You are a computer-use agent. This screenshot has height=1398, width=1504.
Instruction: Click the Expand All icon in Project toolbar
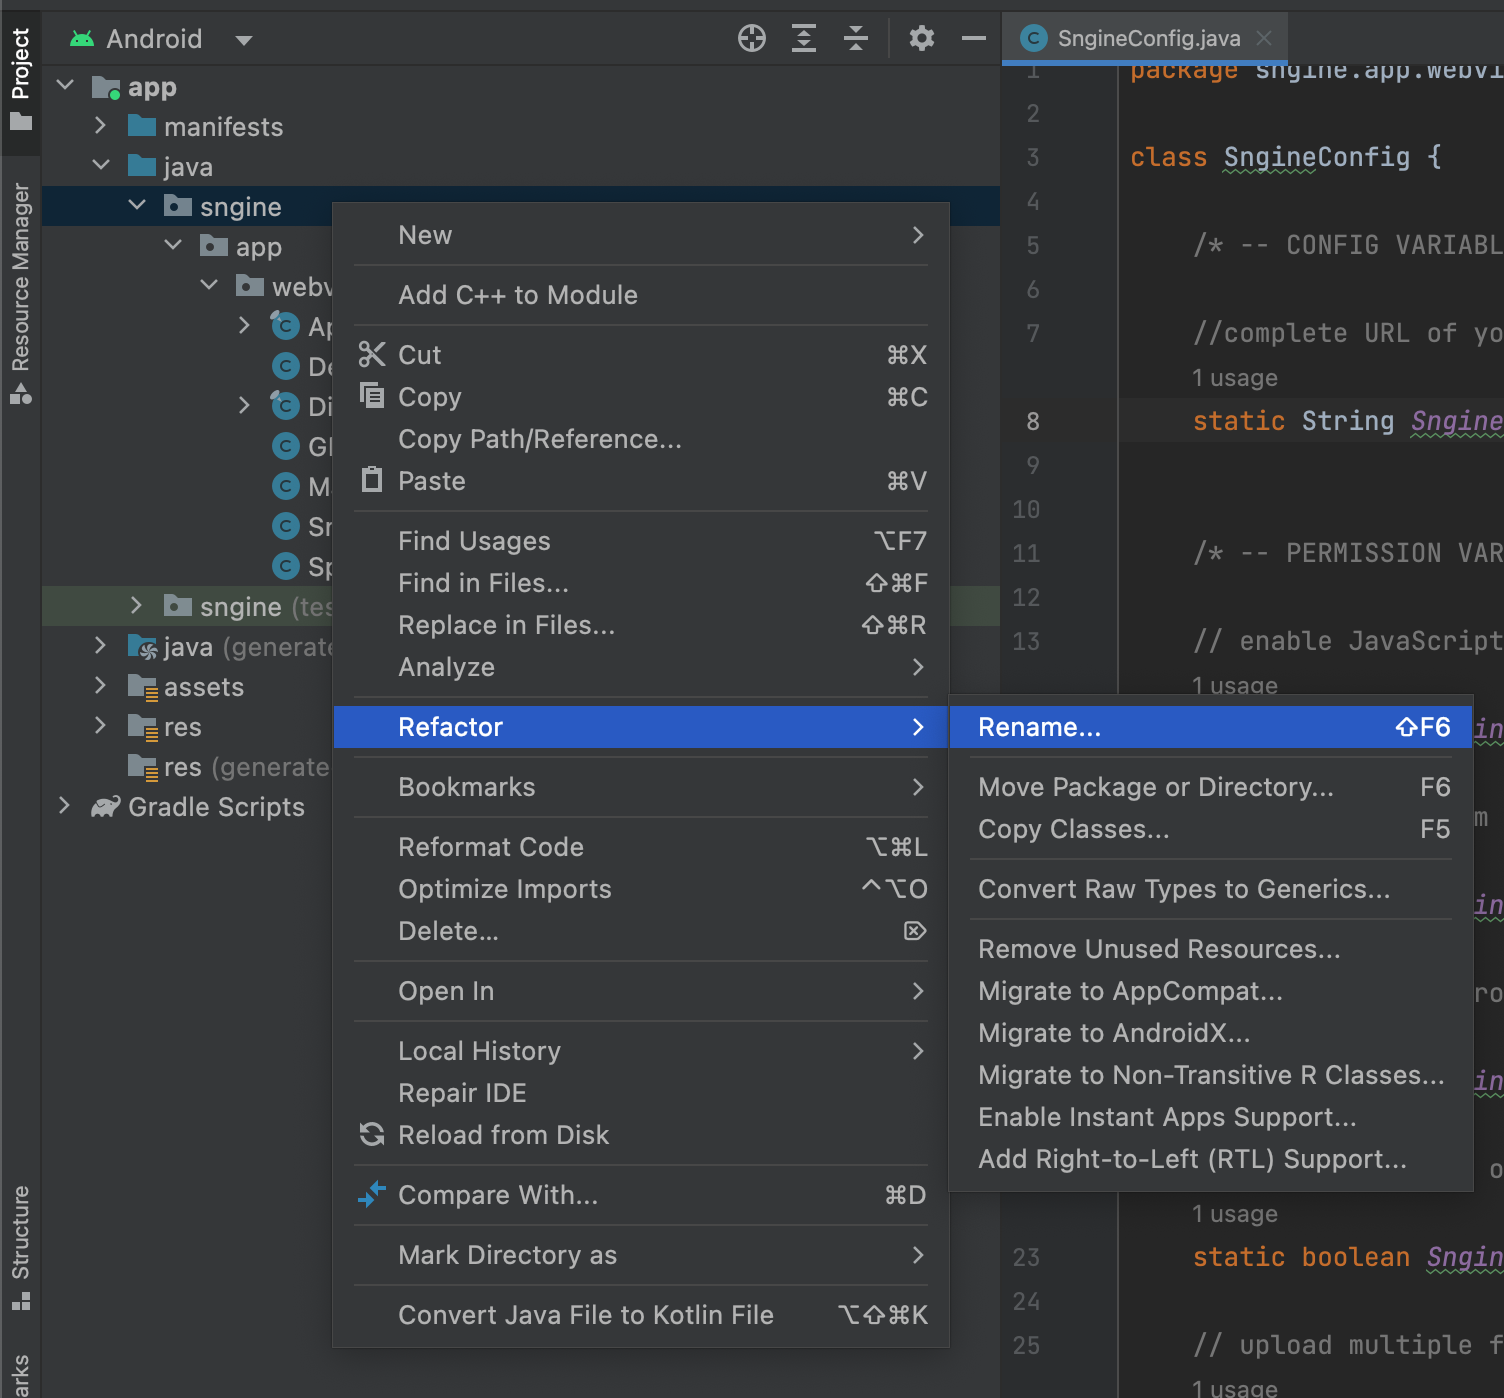804,39
